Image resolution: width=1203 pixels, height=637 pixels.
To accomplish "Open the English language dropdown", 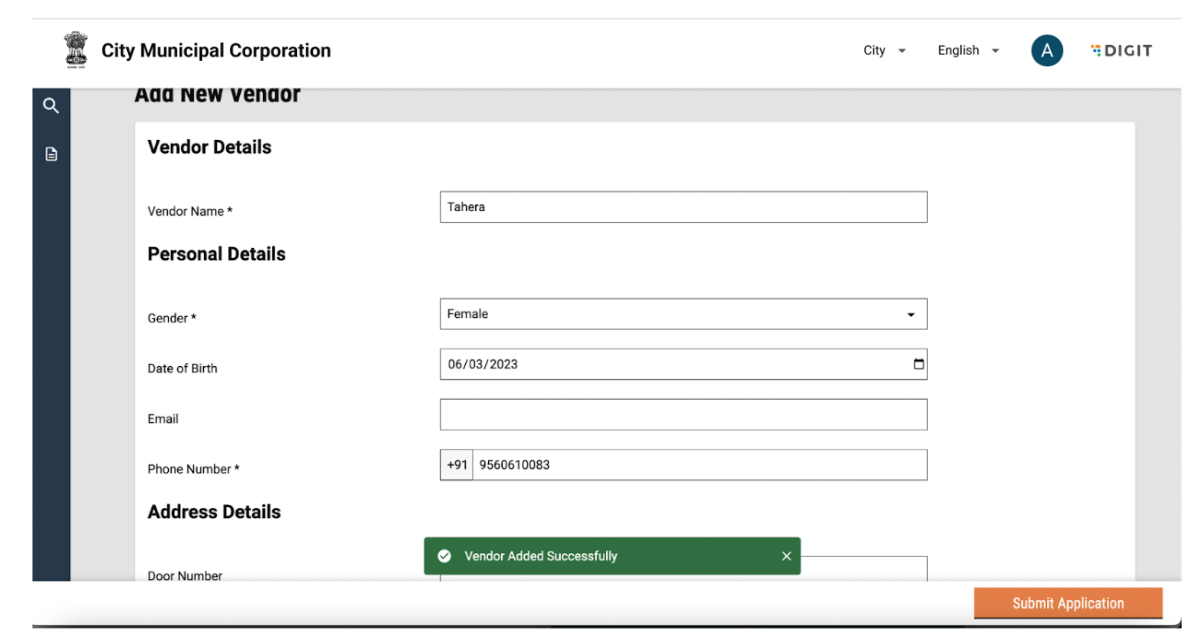I will coord(967,51).
